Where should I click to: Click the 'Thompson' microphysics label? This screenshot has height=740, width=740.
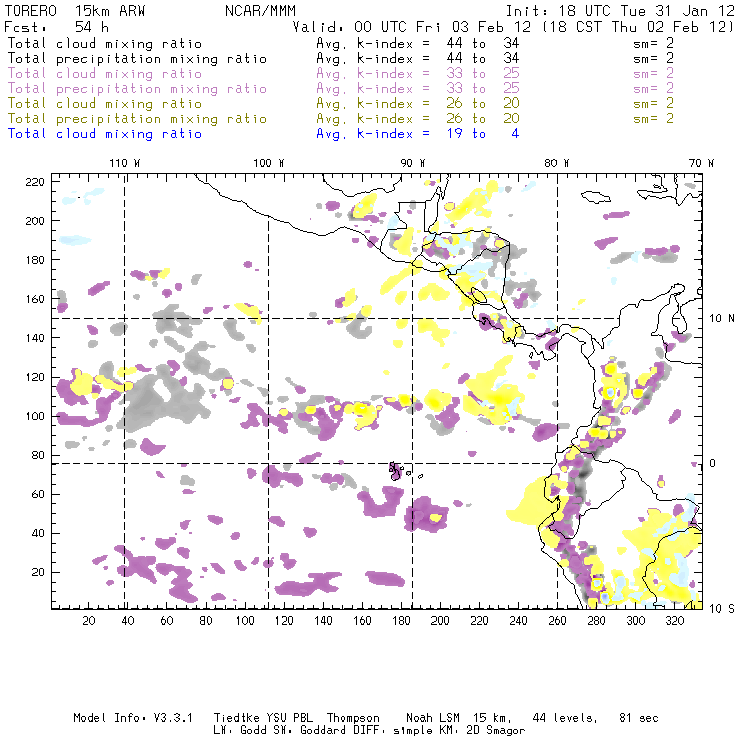(353, 718)
